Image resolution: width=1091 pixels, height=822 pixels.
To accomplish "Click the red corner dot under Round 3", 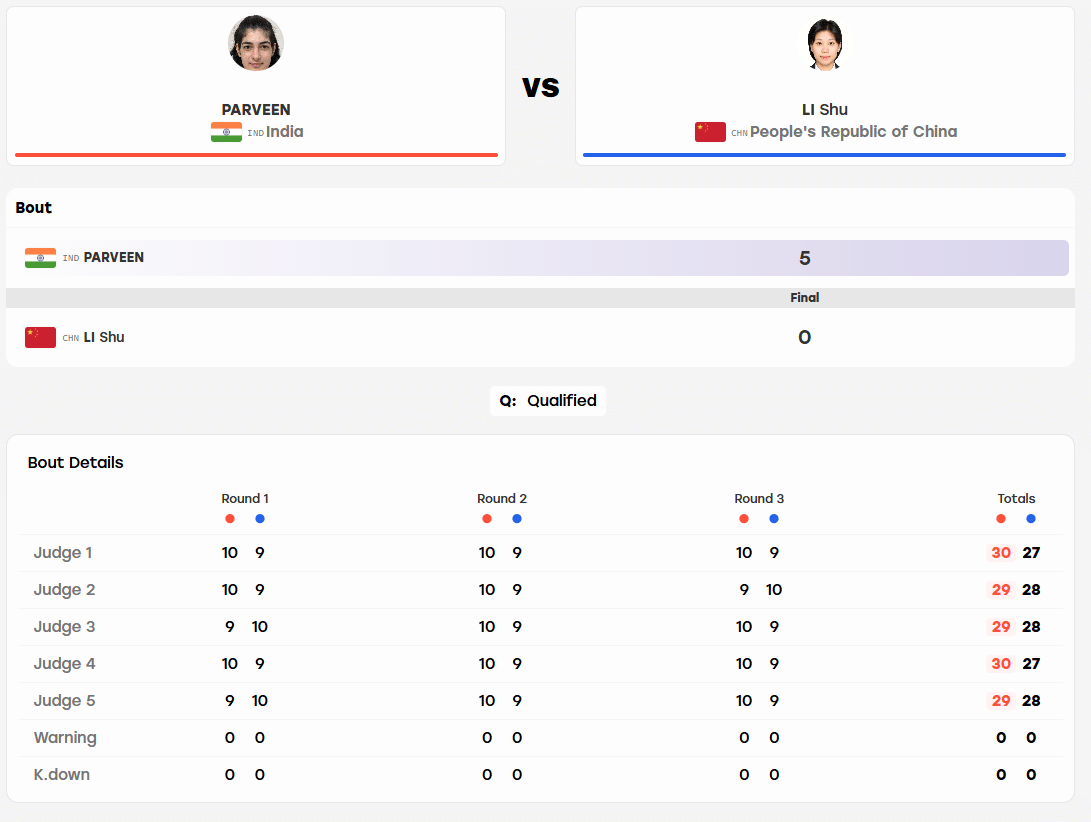I will pos(744,519).
